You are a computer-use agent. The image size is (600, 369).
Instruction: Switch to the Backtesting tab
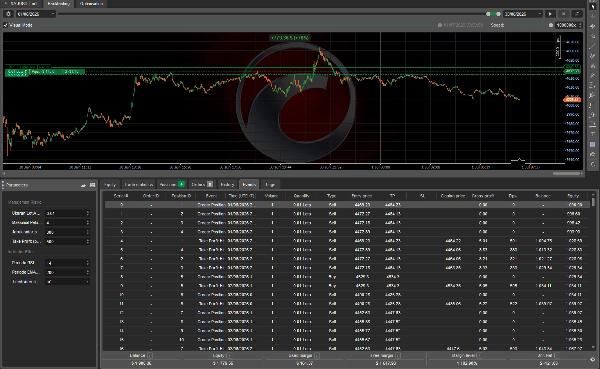59,4
